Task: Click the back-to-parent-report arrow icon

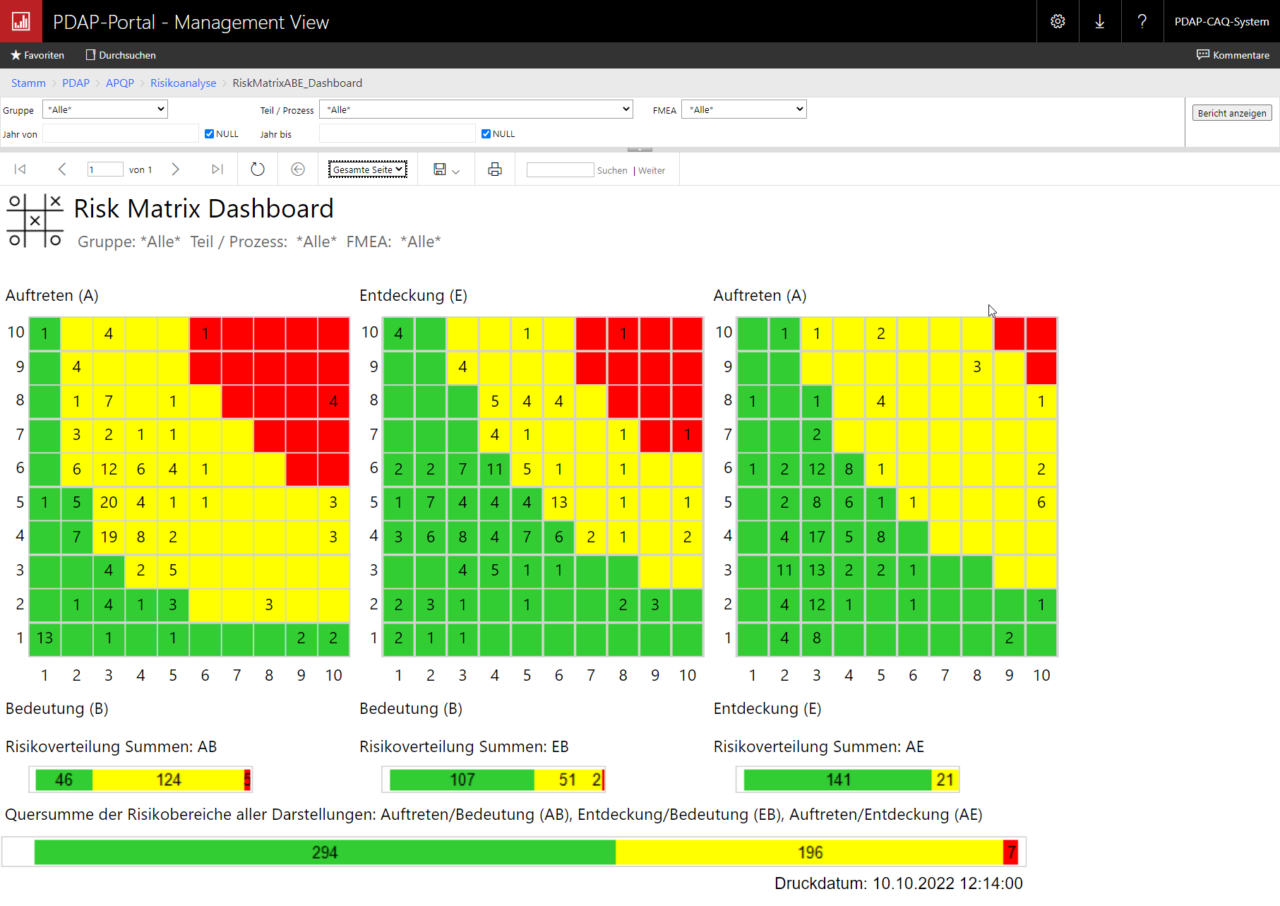Action: tap(297, 170)
